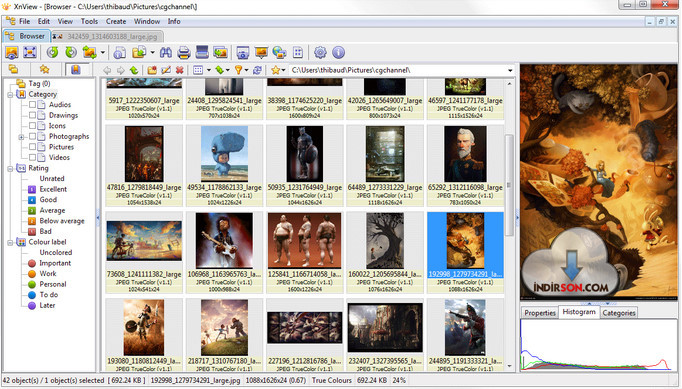682x389 pixels.
Task: Check the Photographs category box
Action: [x=32, y=136]
